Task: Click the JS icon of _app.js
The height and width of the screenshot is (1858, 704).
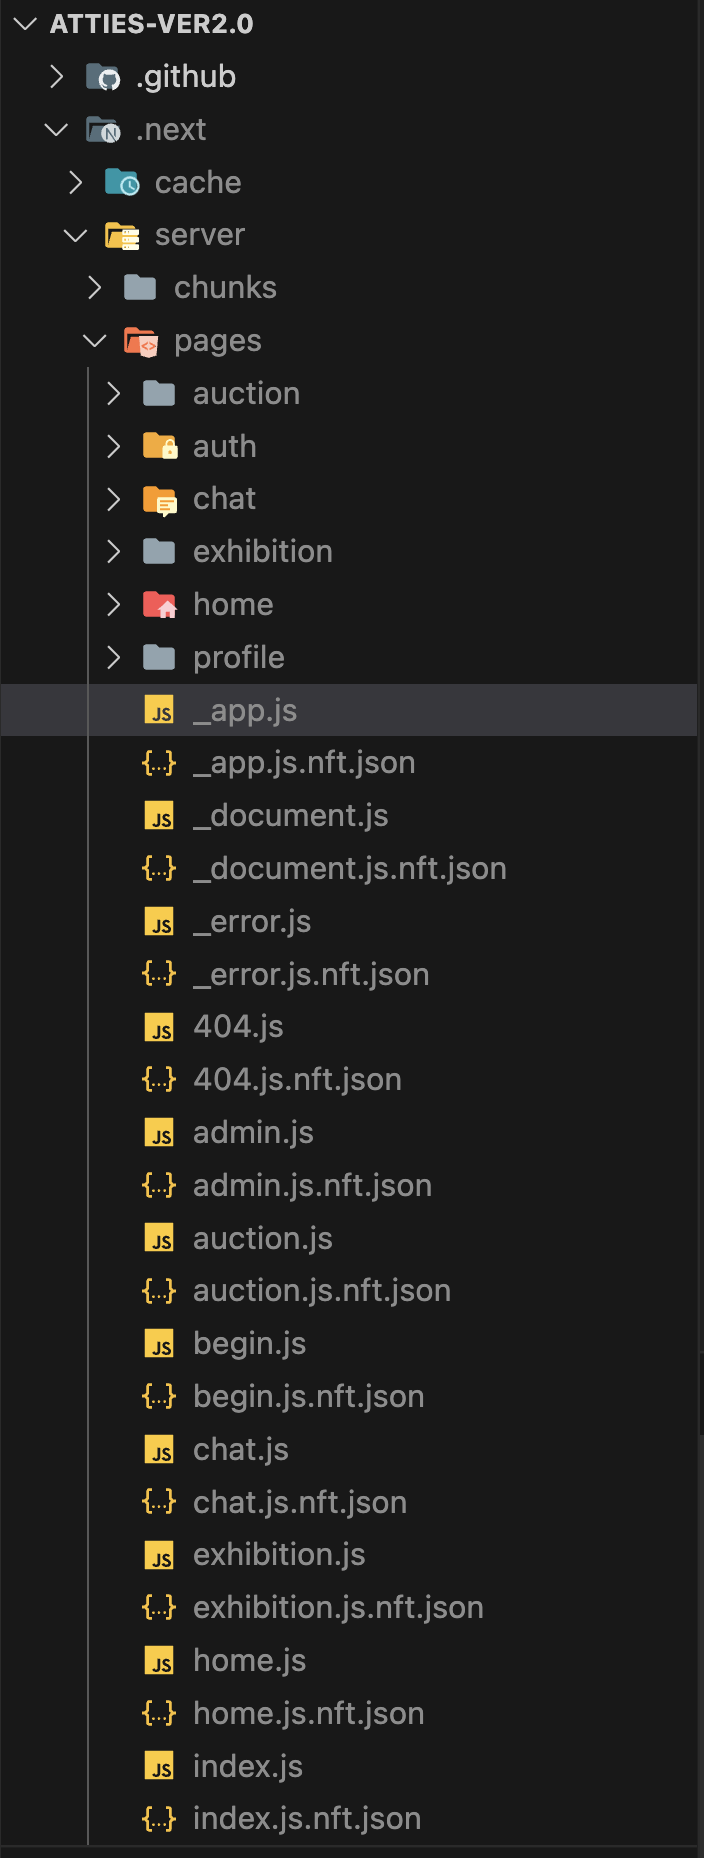Action: point(159,710)
